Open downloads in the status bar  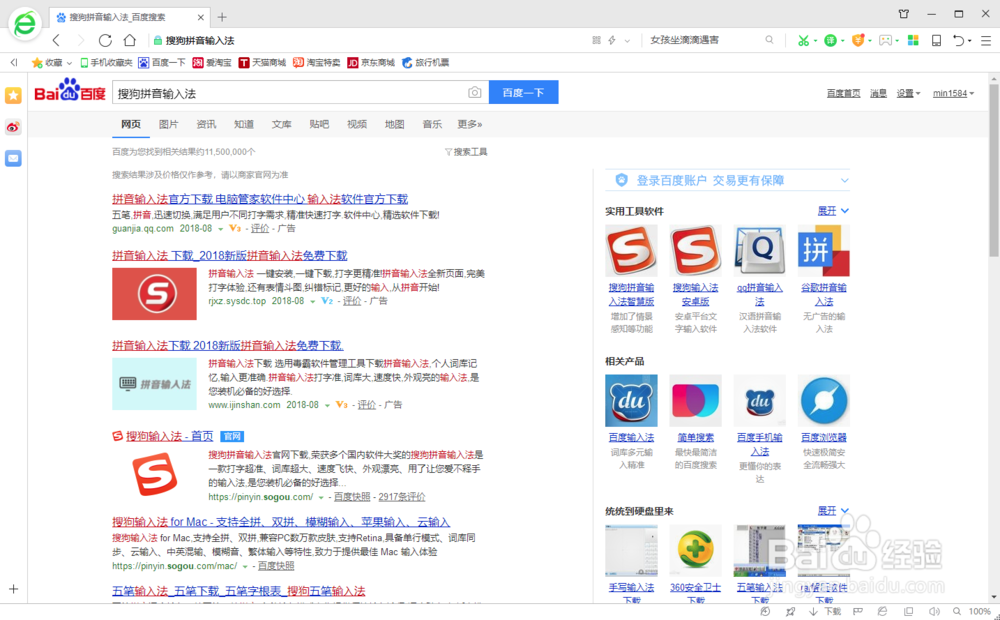(x=825, y=611)
